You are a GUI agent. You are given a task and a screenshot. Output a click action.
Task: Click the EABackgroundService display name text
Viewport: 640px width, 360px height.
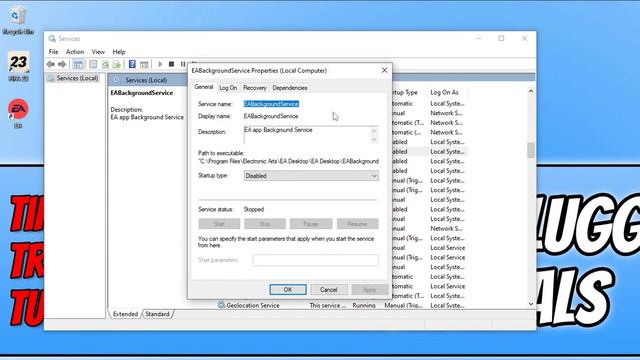271,116
